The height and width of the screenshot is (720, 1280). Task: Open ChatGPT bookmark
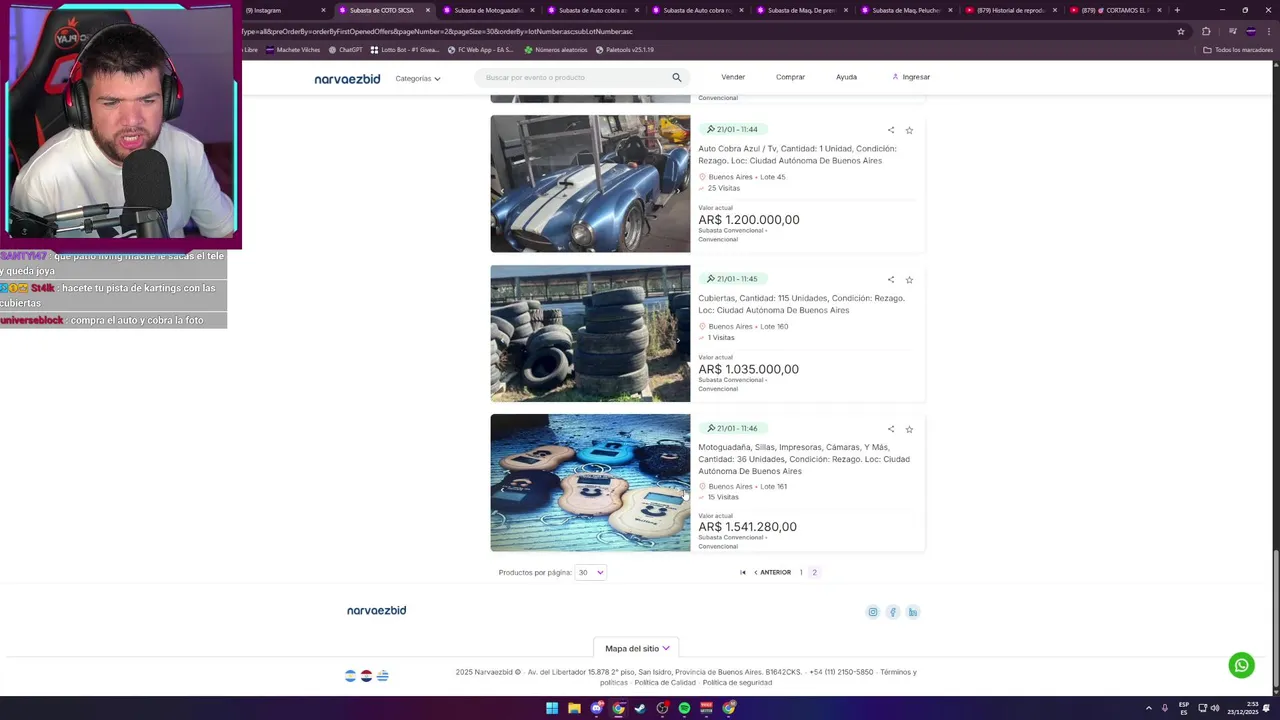[x=345, y=49]
